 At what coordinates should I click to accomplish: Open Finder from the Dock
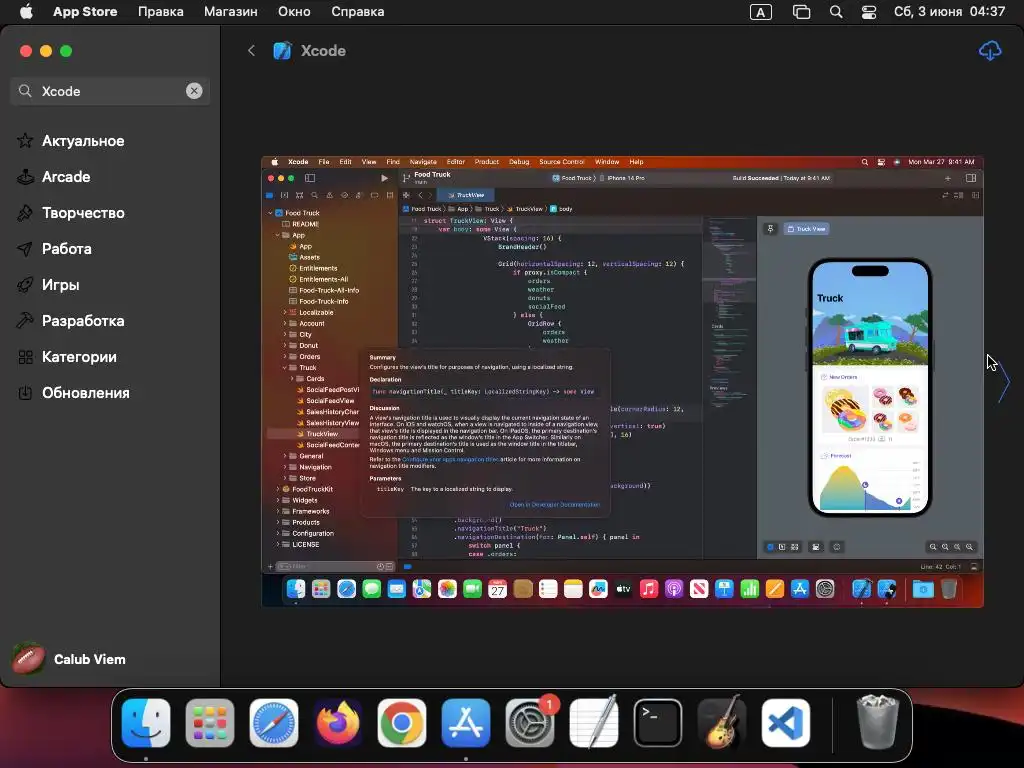pos(146,723)
